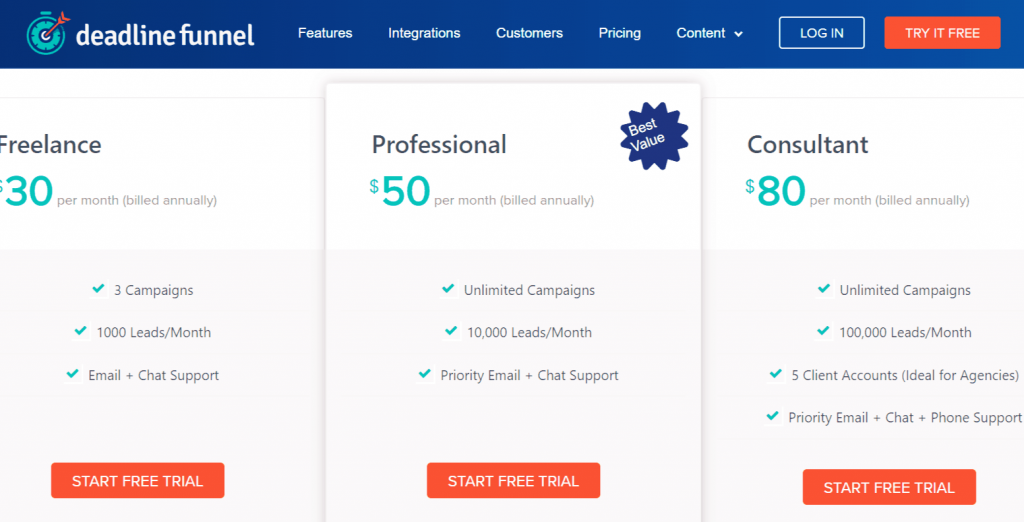Click the deadline funnel wordmark text

point(165,34)
